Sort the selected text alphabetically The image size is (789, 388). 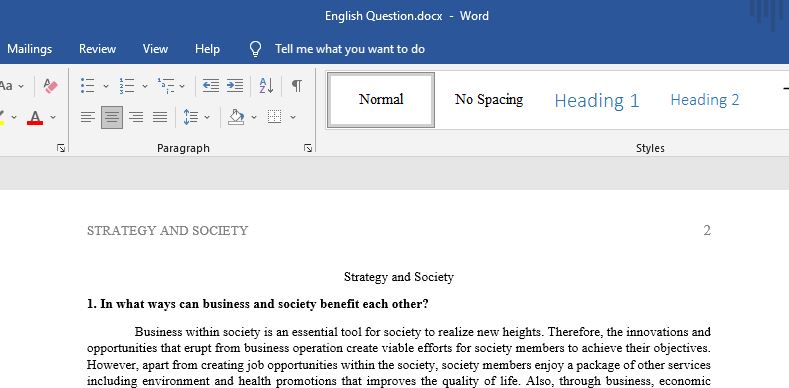click(266, 86)
